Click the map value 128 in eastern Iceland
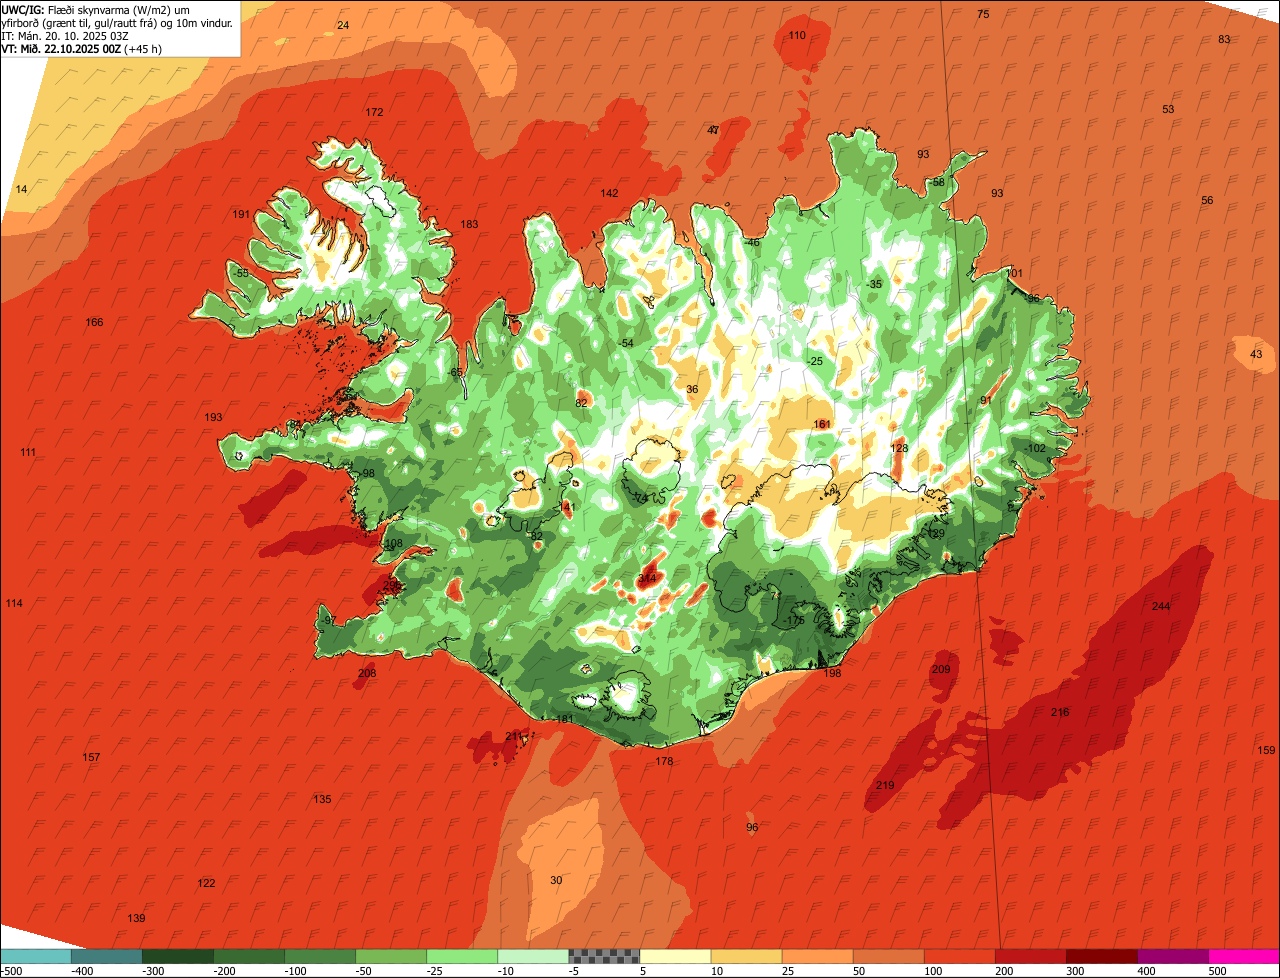 (x=899, y=448)
